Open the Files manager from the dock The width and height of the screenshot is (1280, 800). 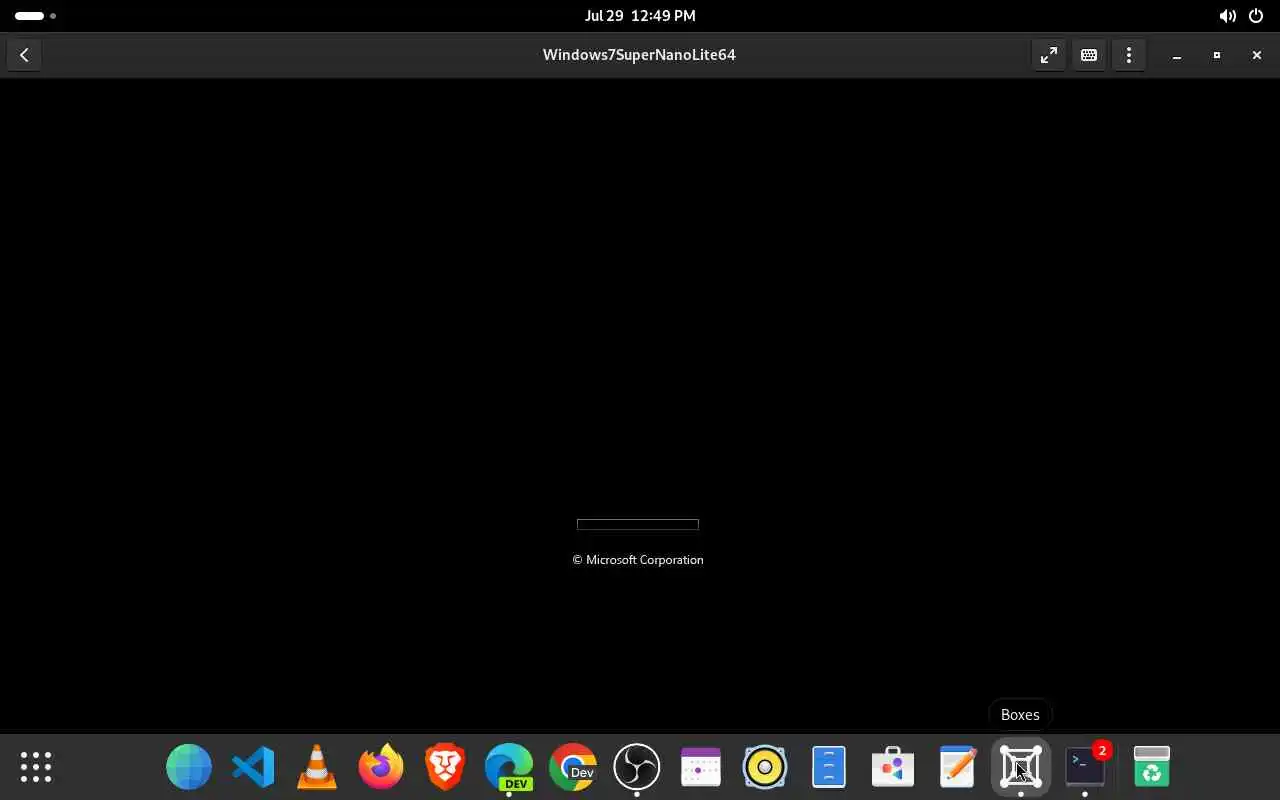tap(829, 767)
